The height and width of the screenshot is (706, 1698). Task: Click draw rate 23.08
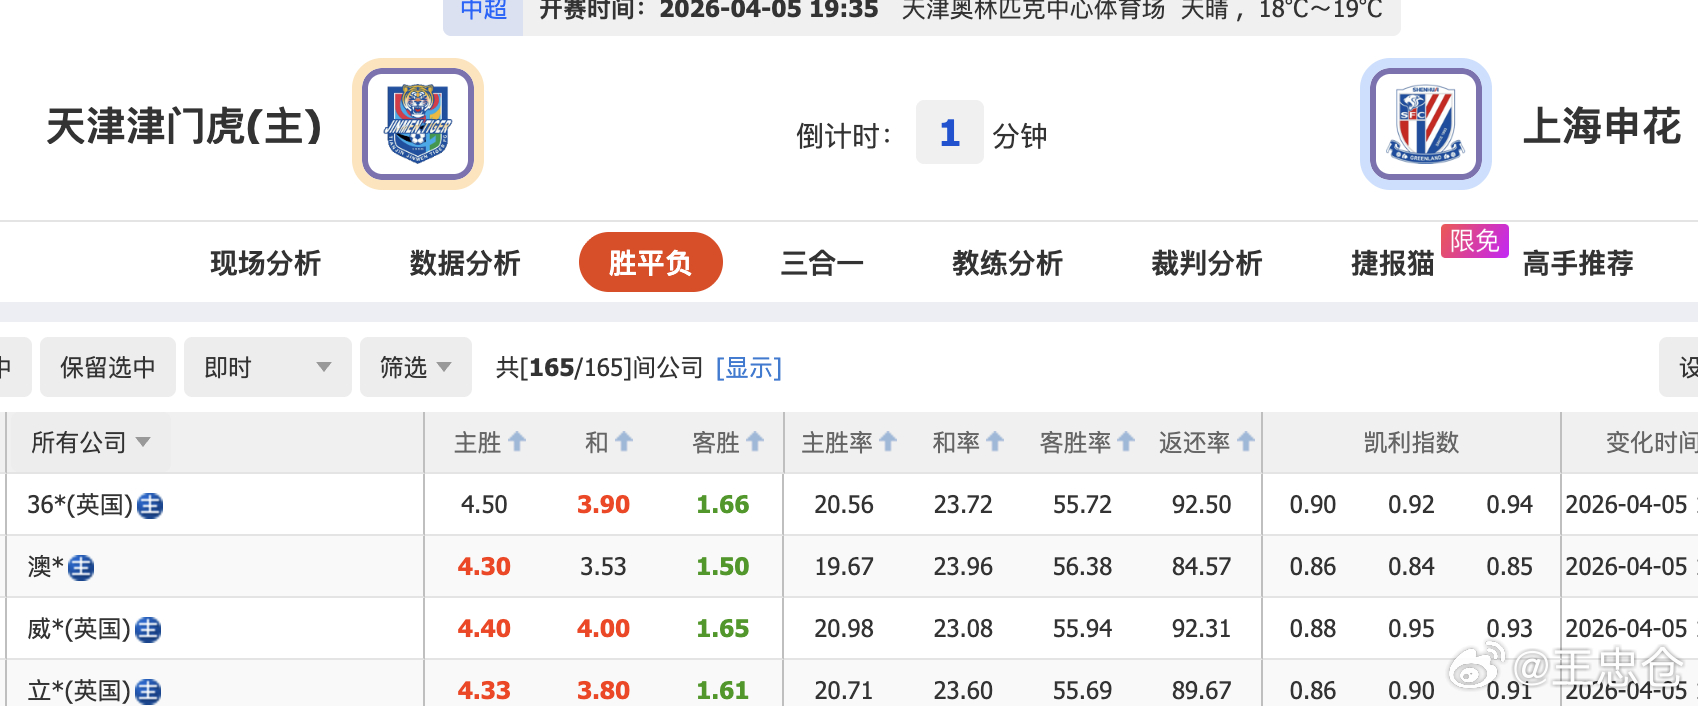click(x=963, y=629)
